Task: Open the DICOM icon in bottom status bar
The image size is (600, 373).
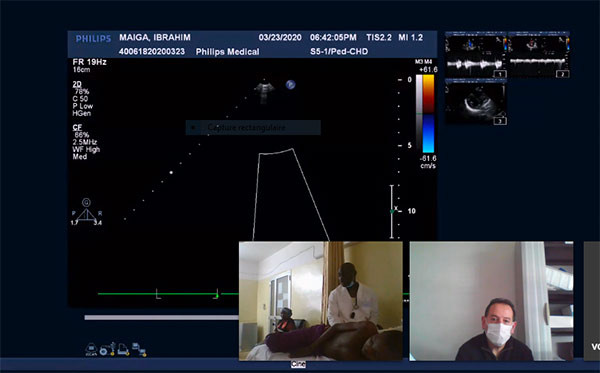Action: (91, 349)
